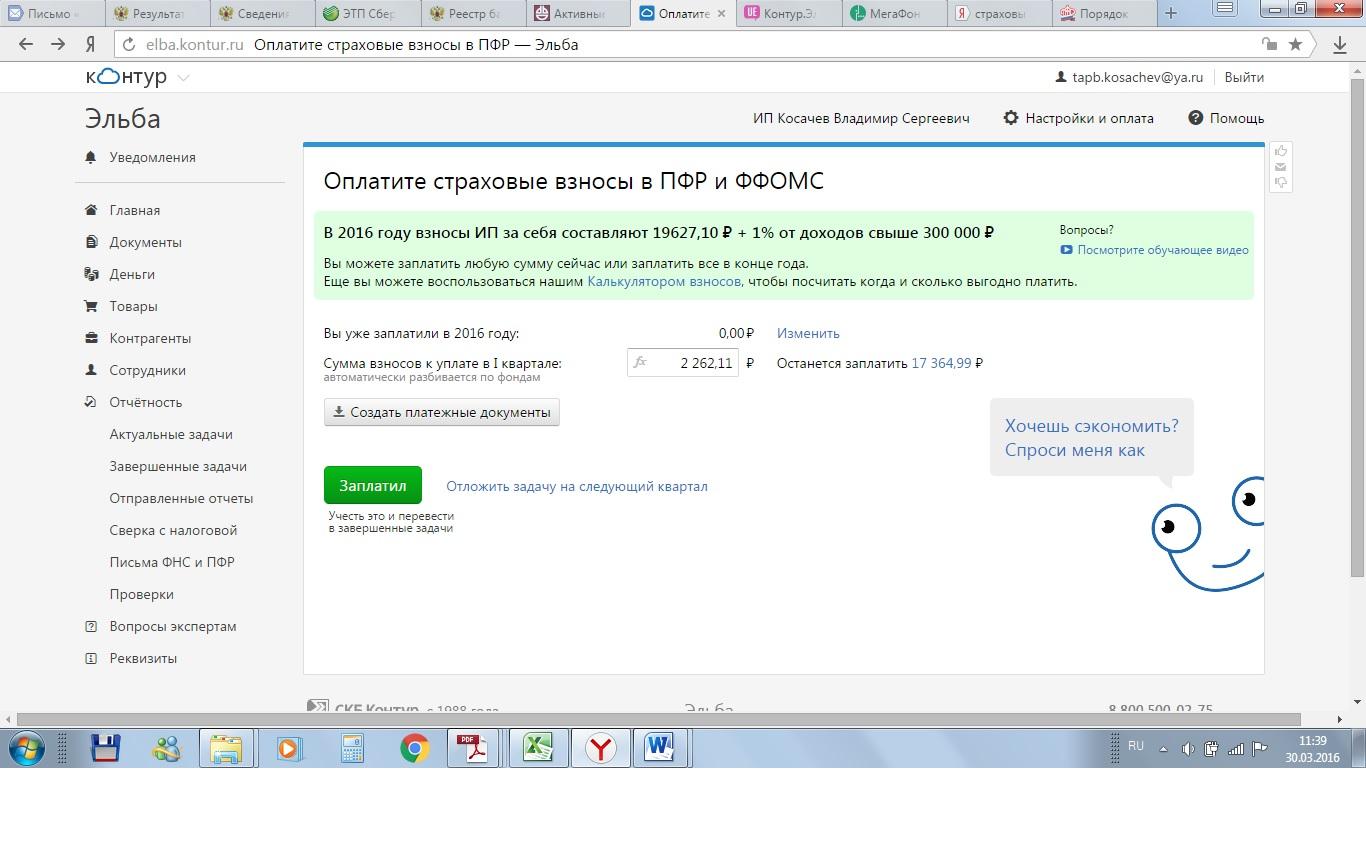The height and width of the screenshot is (842, 1366).
Task: Open Калькулятором взносов link
Action: click(x=664, y=281)
